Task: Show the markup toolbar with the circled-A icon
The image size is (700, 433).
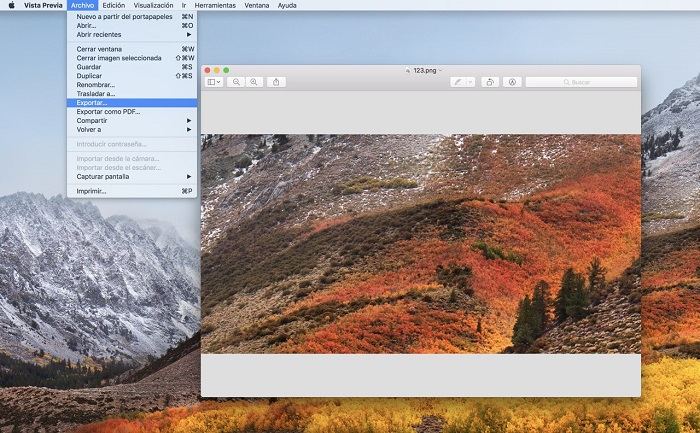Action: [513, 82]
